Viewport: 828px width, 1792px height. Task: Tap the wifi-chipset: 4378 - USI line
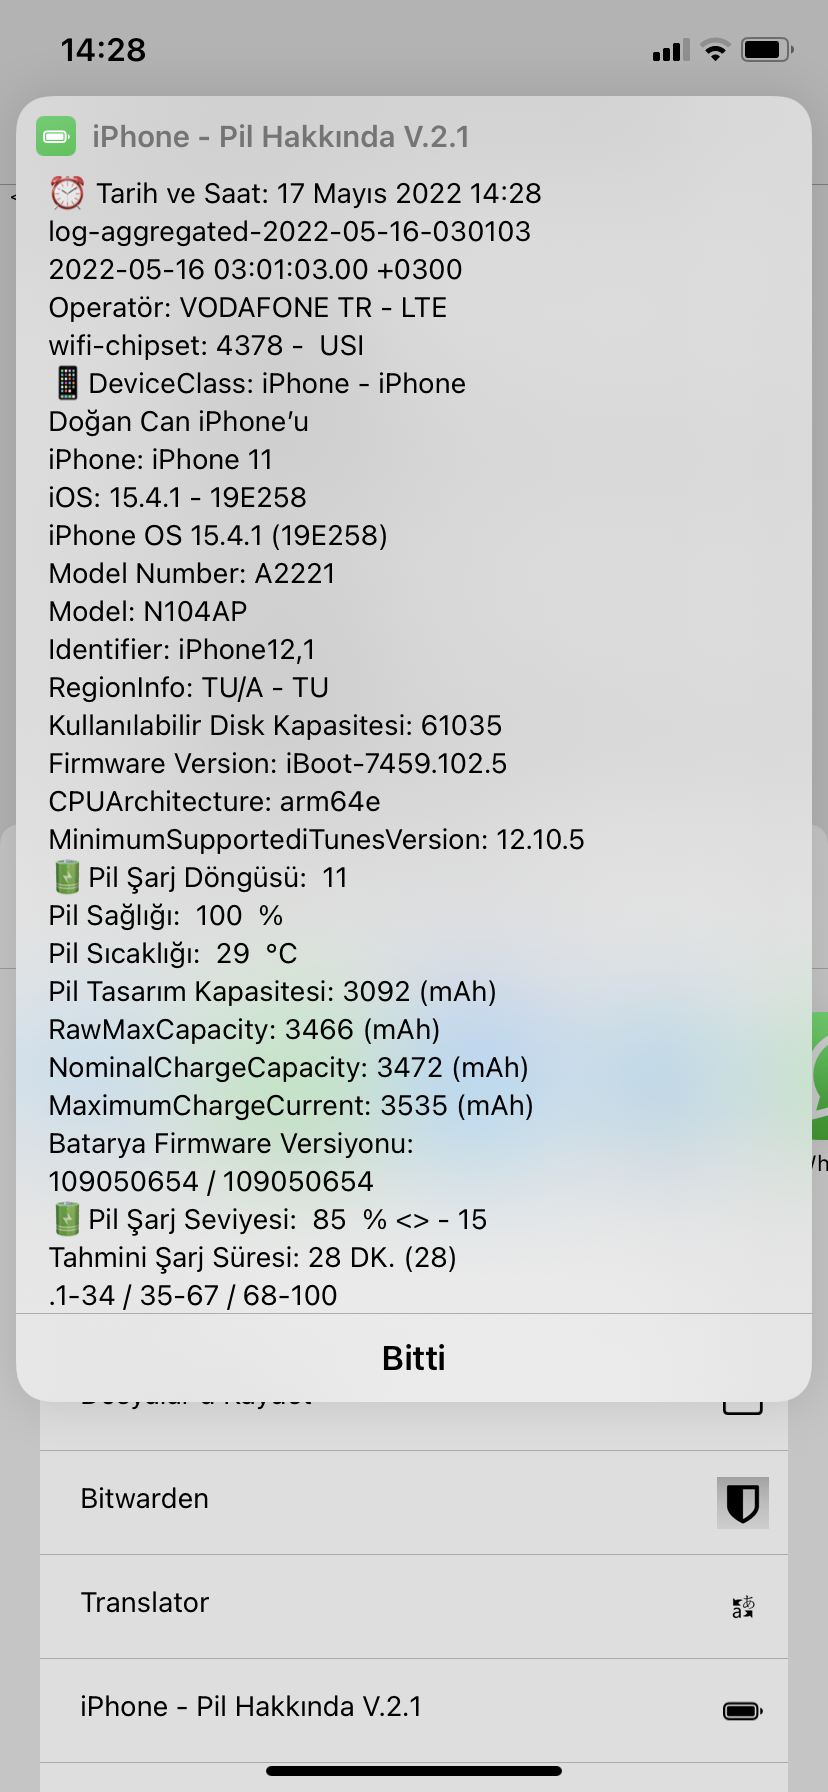(207, 345)
